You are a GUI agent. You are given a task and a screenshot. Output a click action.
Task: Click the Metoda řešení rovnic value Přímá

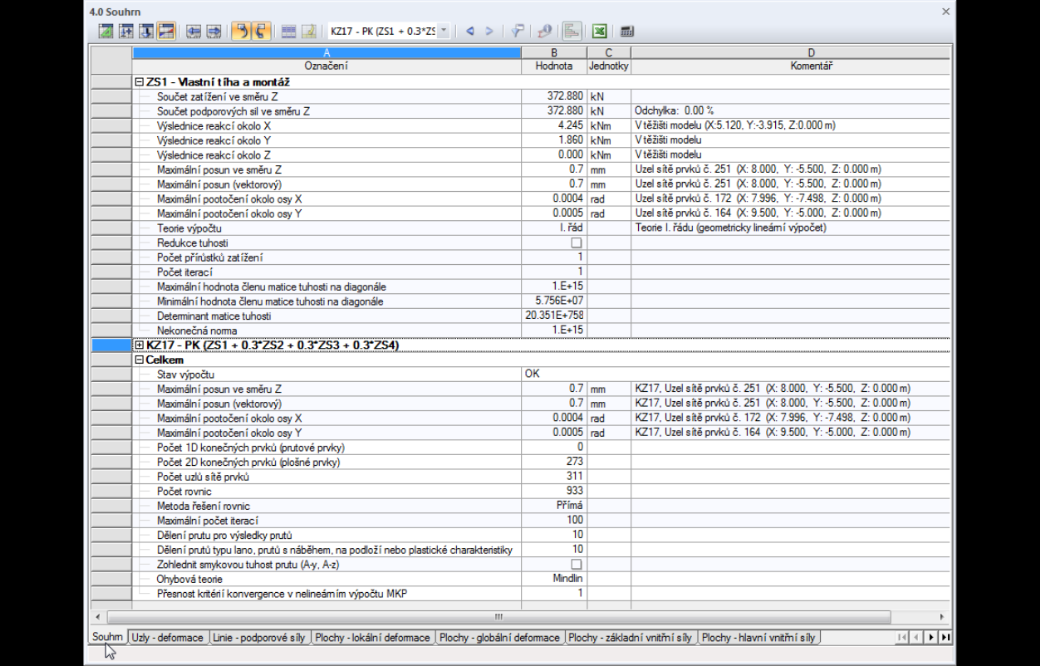point(554,505)
